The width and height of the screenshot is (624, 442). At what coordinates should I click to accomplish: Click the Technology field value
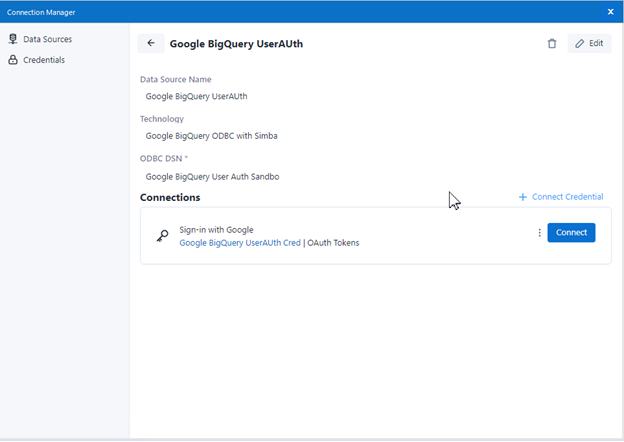coord(211,136)
